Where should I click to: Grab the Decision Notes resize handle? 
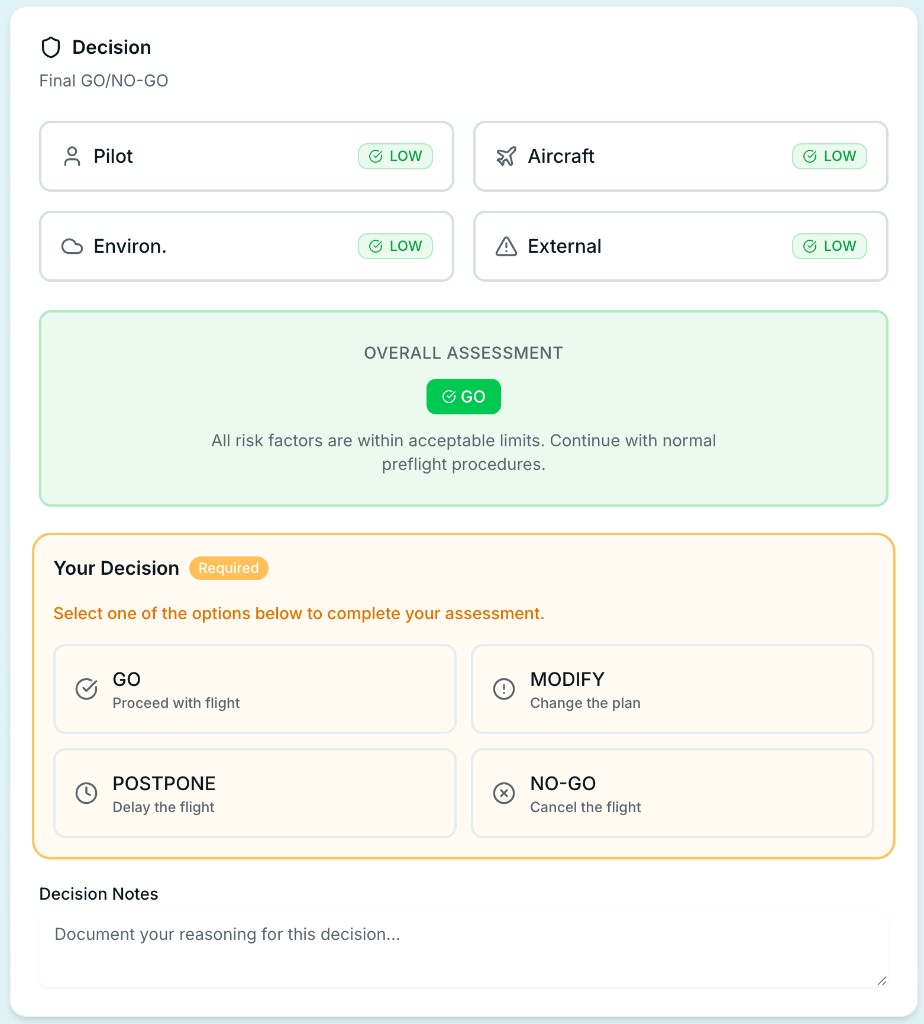coord(882,980)
